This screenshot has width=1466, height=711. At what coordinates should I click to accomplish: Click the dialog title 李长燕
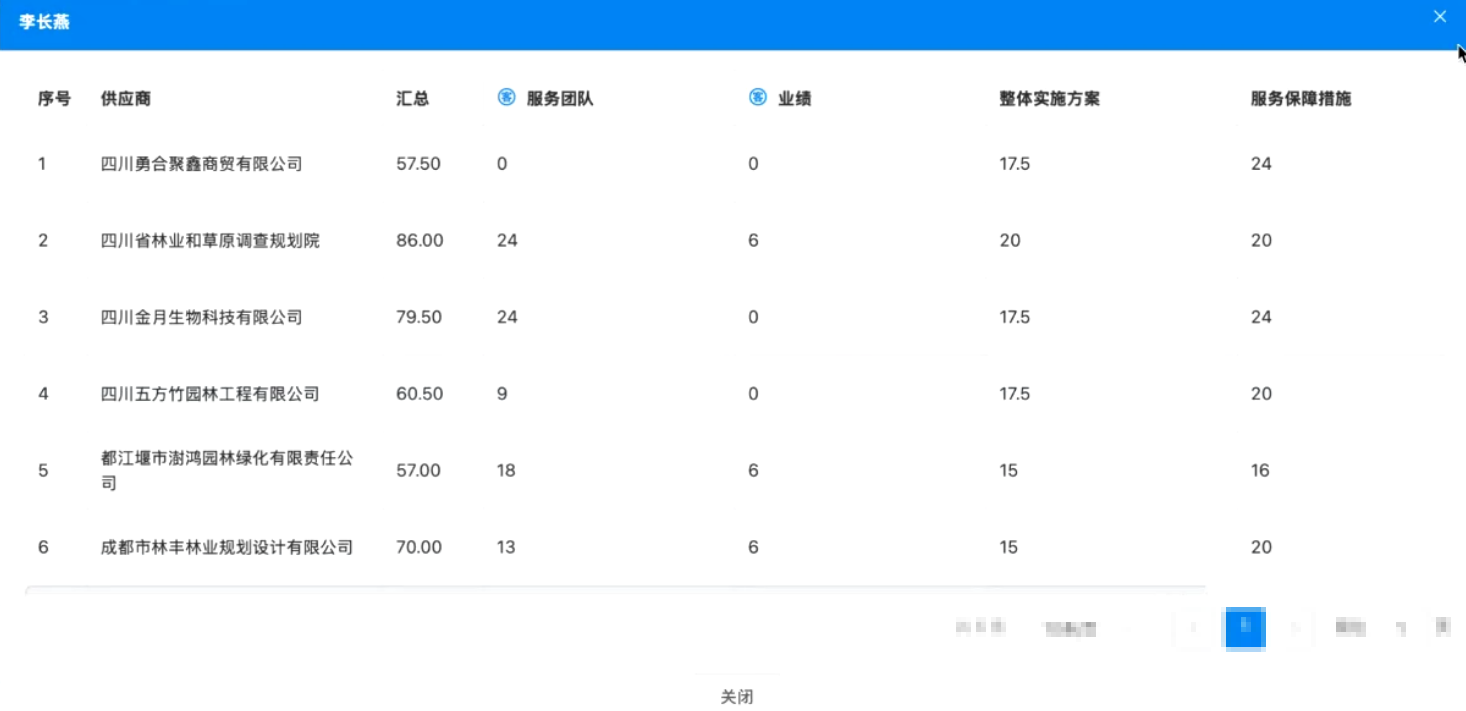(45, 21)
